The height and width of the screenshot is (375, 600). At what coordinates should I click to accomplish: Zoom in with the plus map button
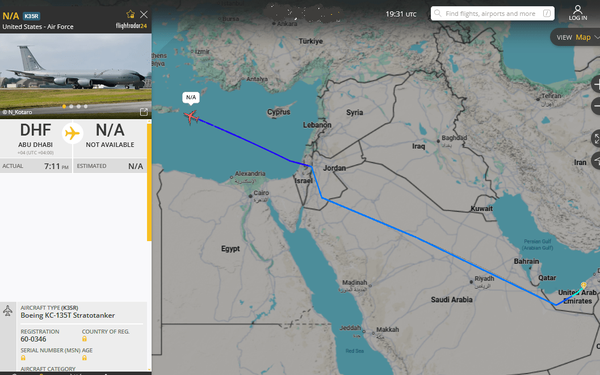596,85
